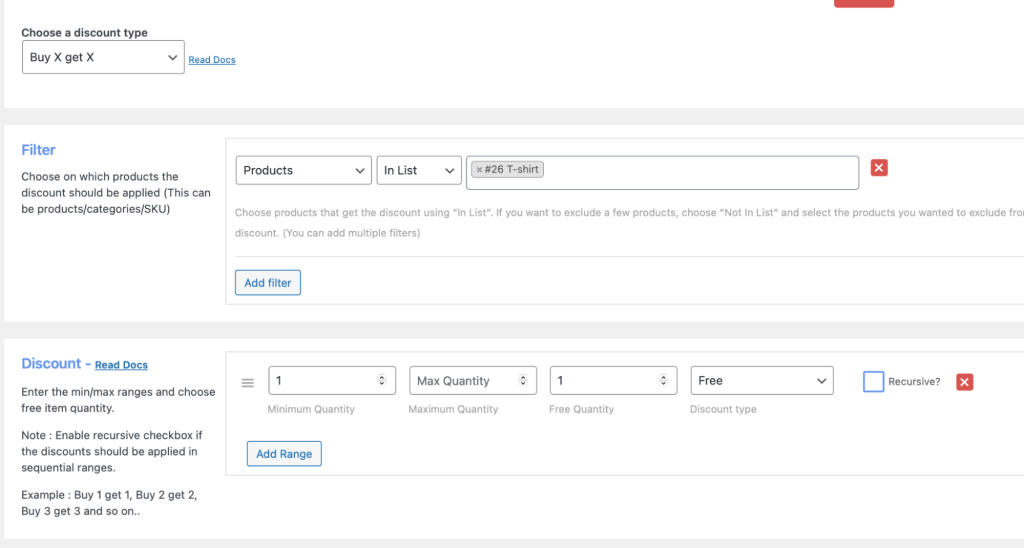This screenshot has height=548, width=1024.
Task: Click the 'Maximum Quantity' label text
Action: 453,409
